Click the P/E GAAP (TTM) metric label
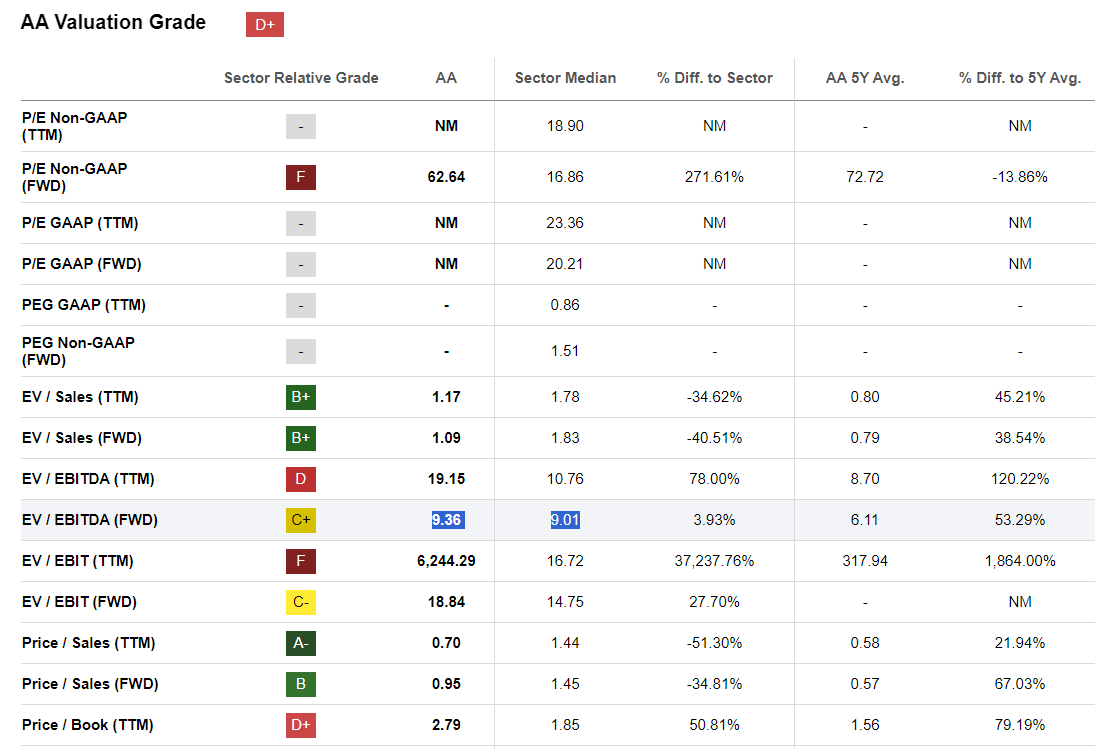The height and width of the screenshot is (749, 1111). pyautogui.click(x=80, y=223)
